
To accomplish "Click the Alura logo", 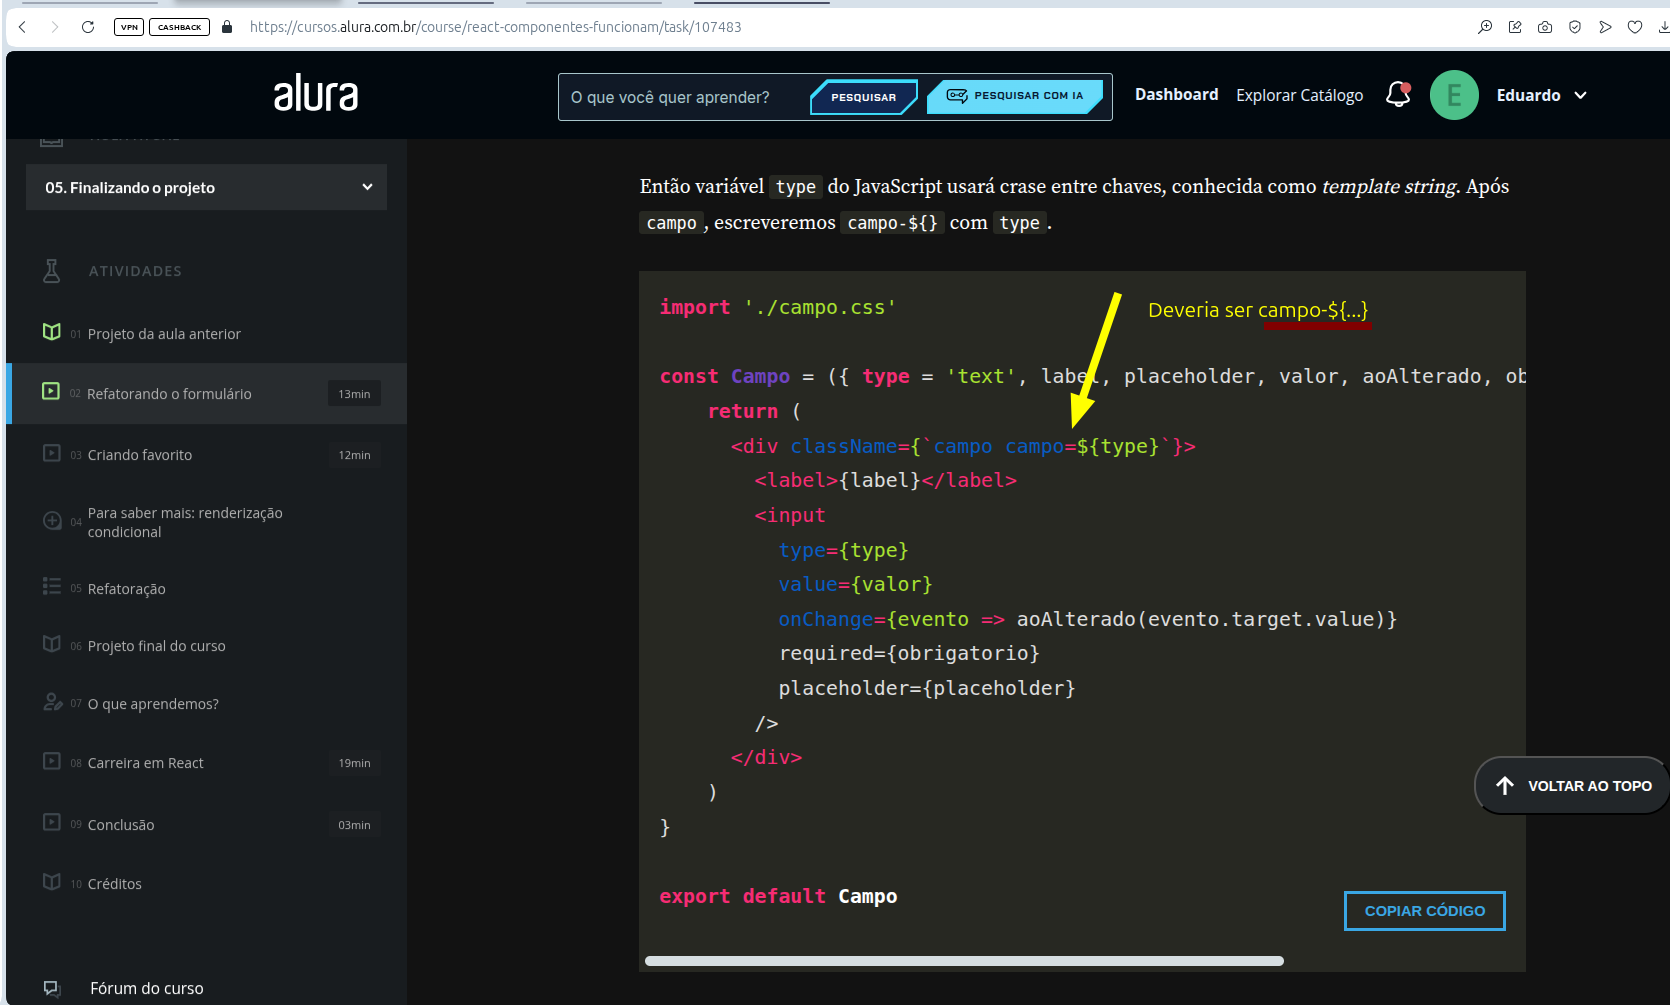I will tap(316, 94).
